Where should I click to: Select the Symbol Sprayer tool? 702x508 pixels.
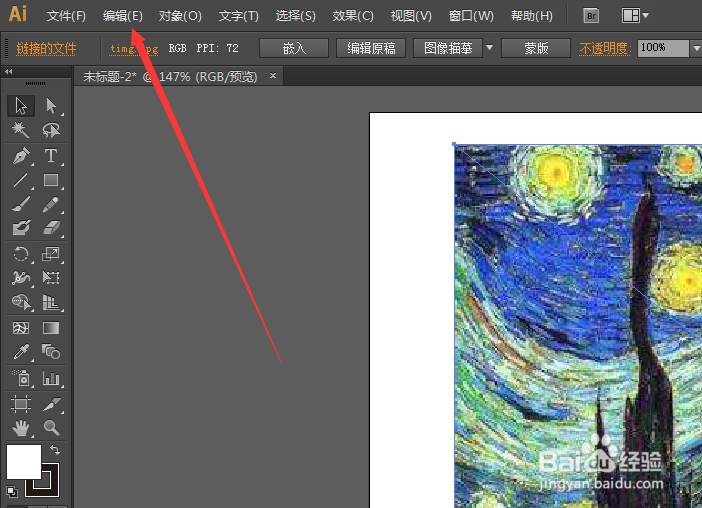coord(21,378)
